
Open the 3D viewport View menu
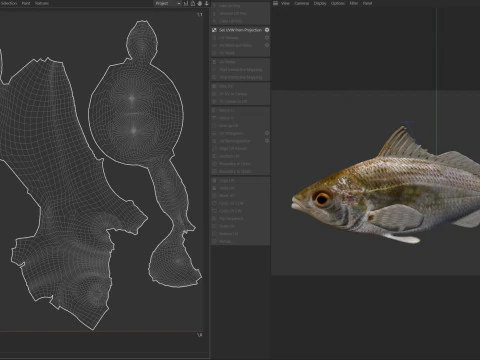pos(285,3)
